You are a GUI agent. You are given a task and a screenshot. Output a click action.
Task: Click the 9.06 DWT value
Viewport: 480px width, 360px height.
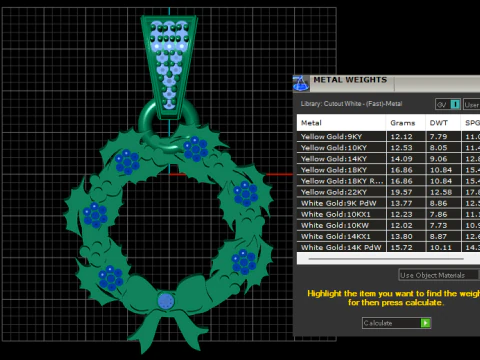pyautogui.click(x=438, y=159)
